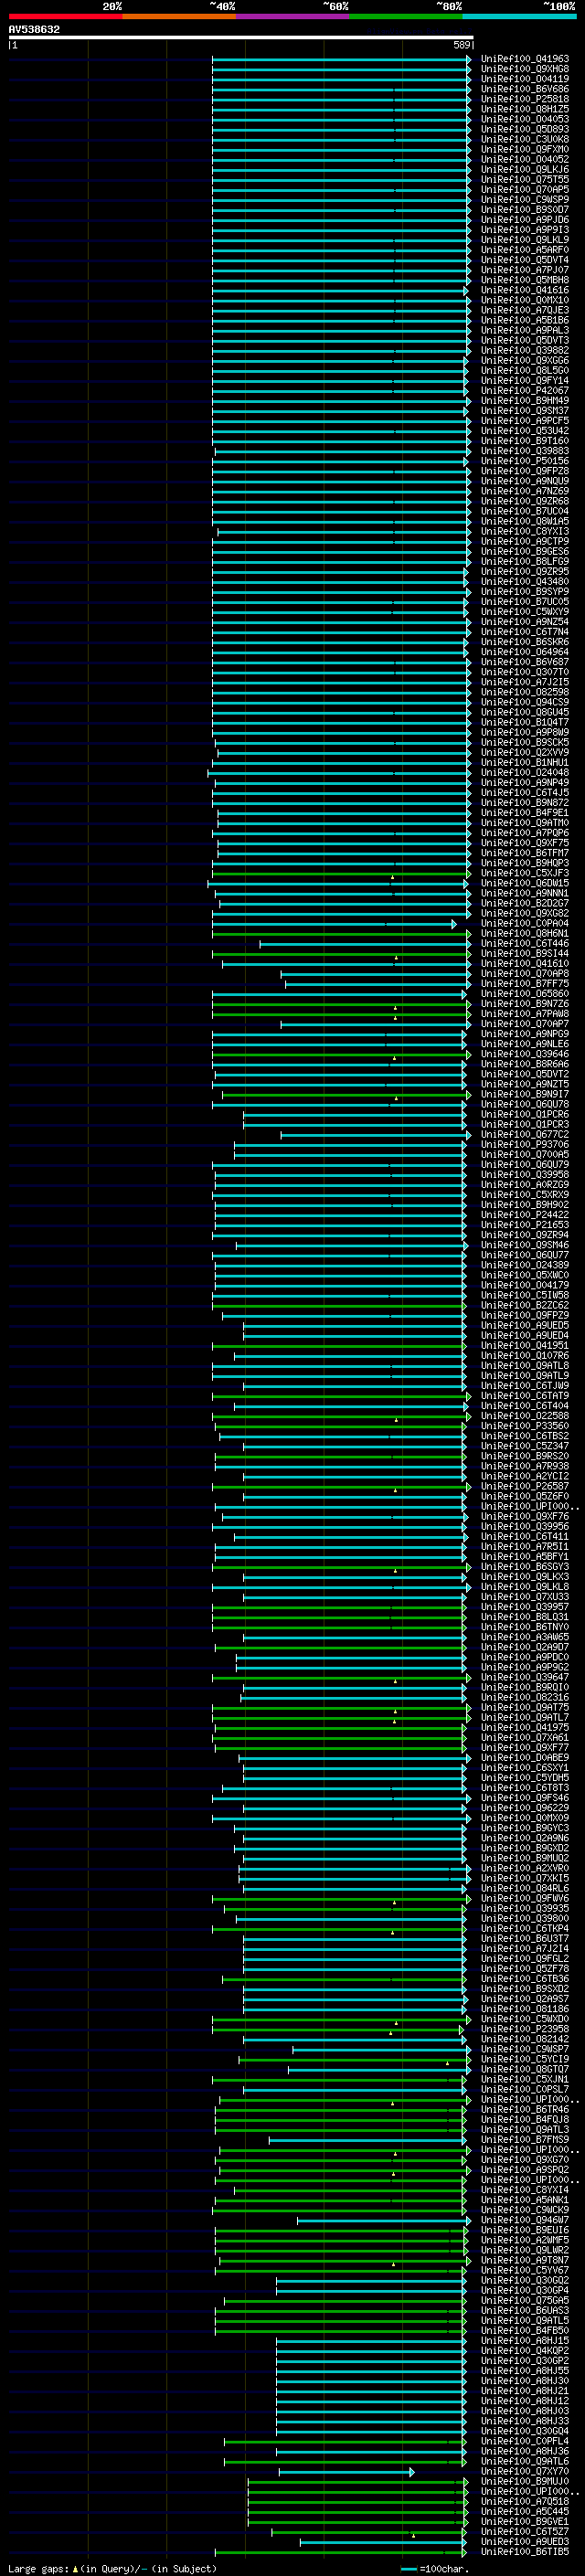Select label UniRef100_C0PFL4

(524, 2441)
